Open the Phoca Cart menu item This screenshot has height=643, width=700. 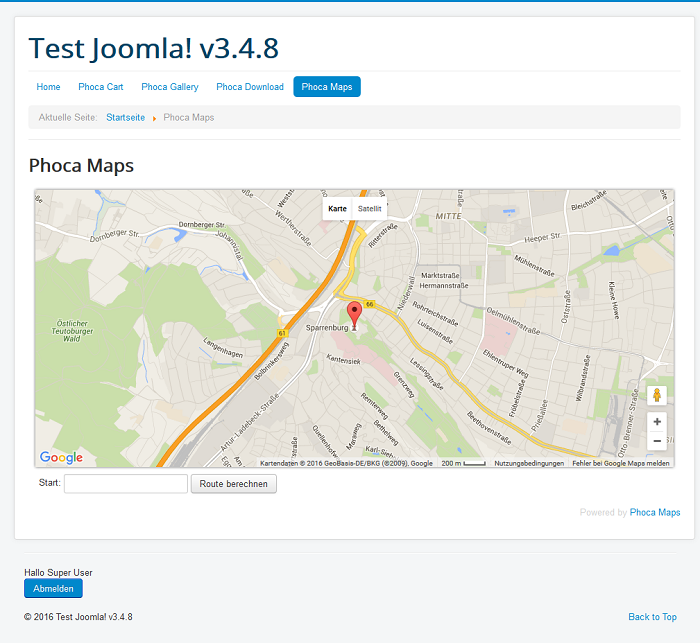click(x=101, y=87)
